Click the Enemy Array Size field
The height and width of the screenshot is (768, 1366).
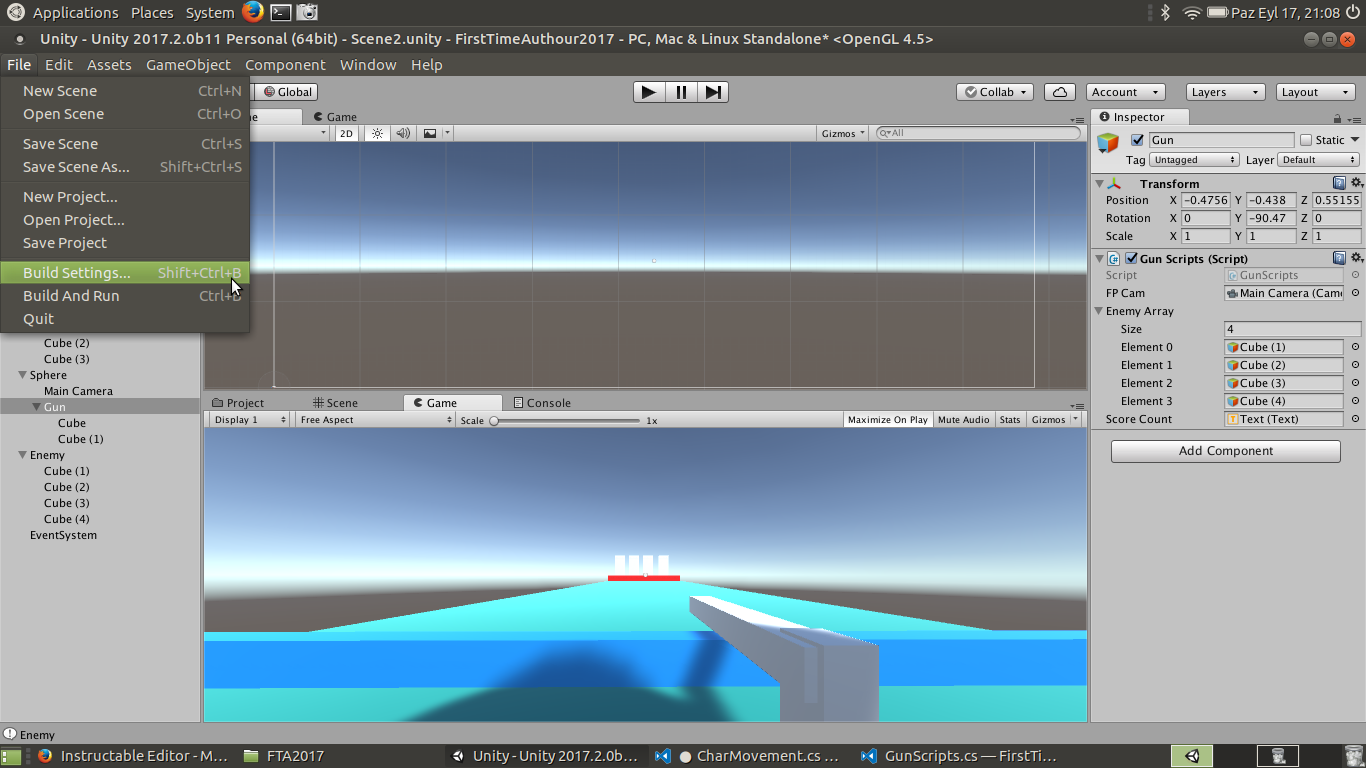point(1292,329)
